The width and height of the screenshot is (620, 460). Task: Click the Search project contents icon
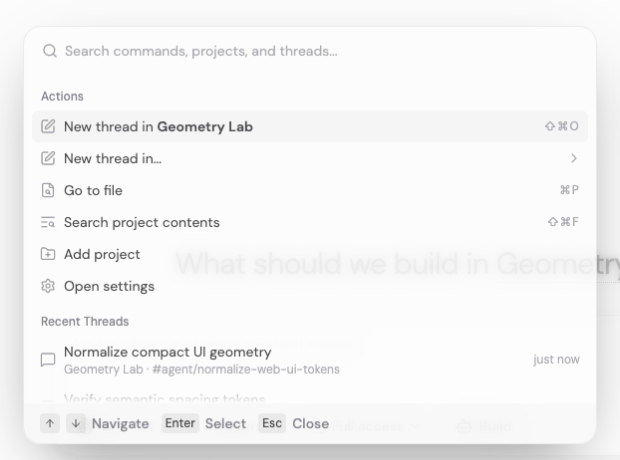(48, 222)
